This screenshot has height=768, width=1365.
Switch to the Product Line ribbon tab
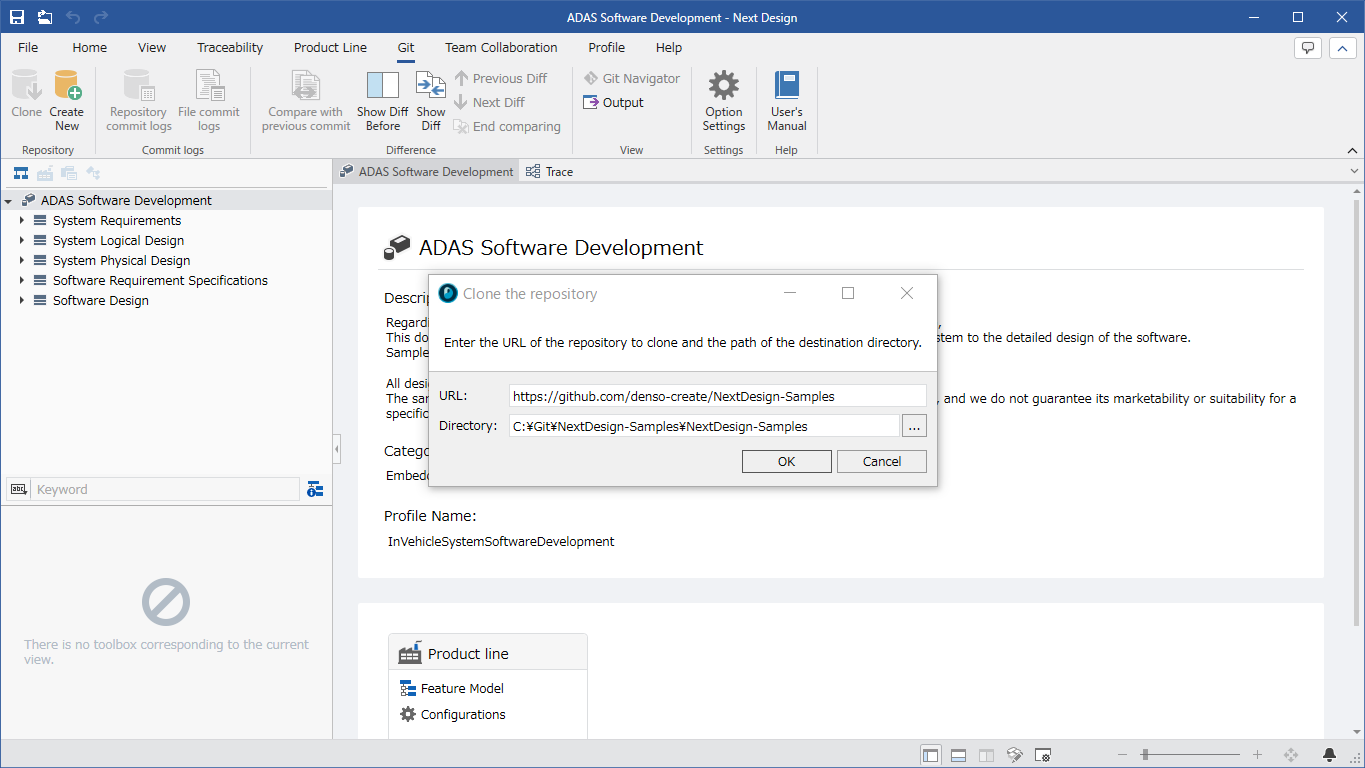330,47
